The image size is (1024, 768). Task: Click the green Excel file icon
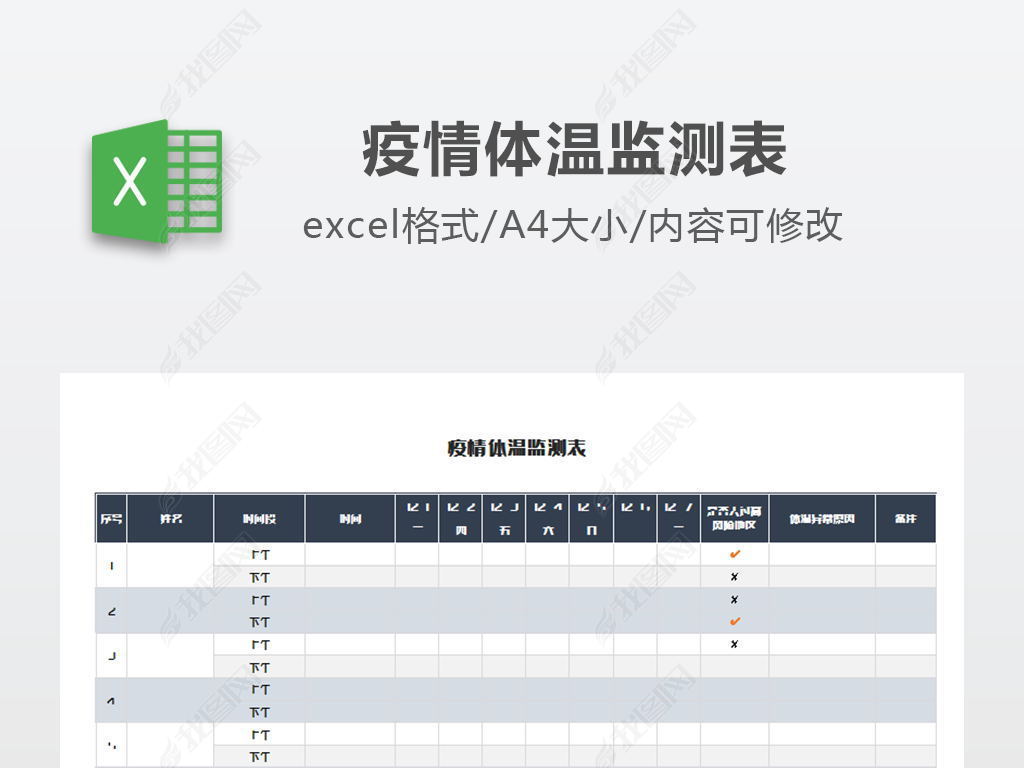157,182
